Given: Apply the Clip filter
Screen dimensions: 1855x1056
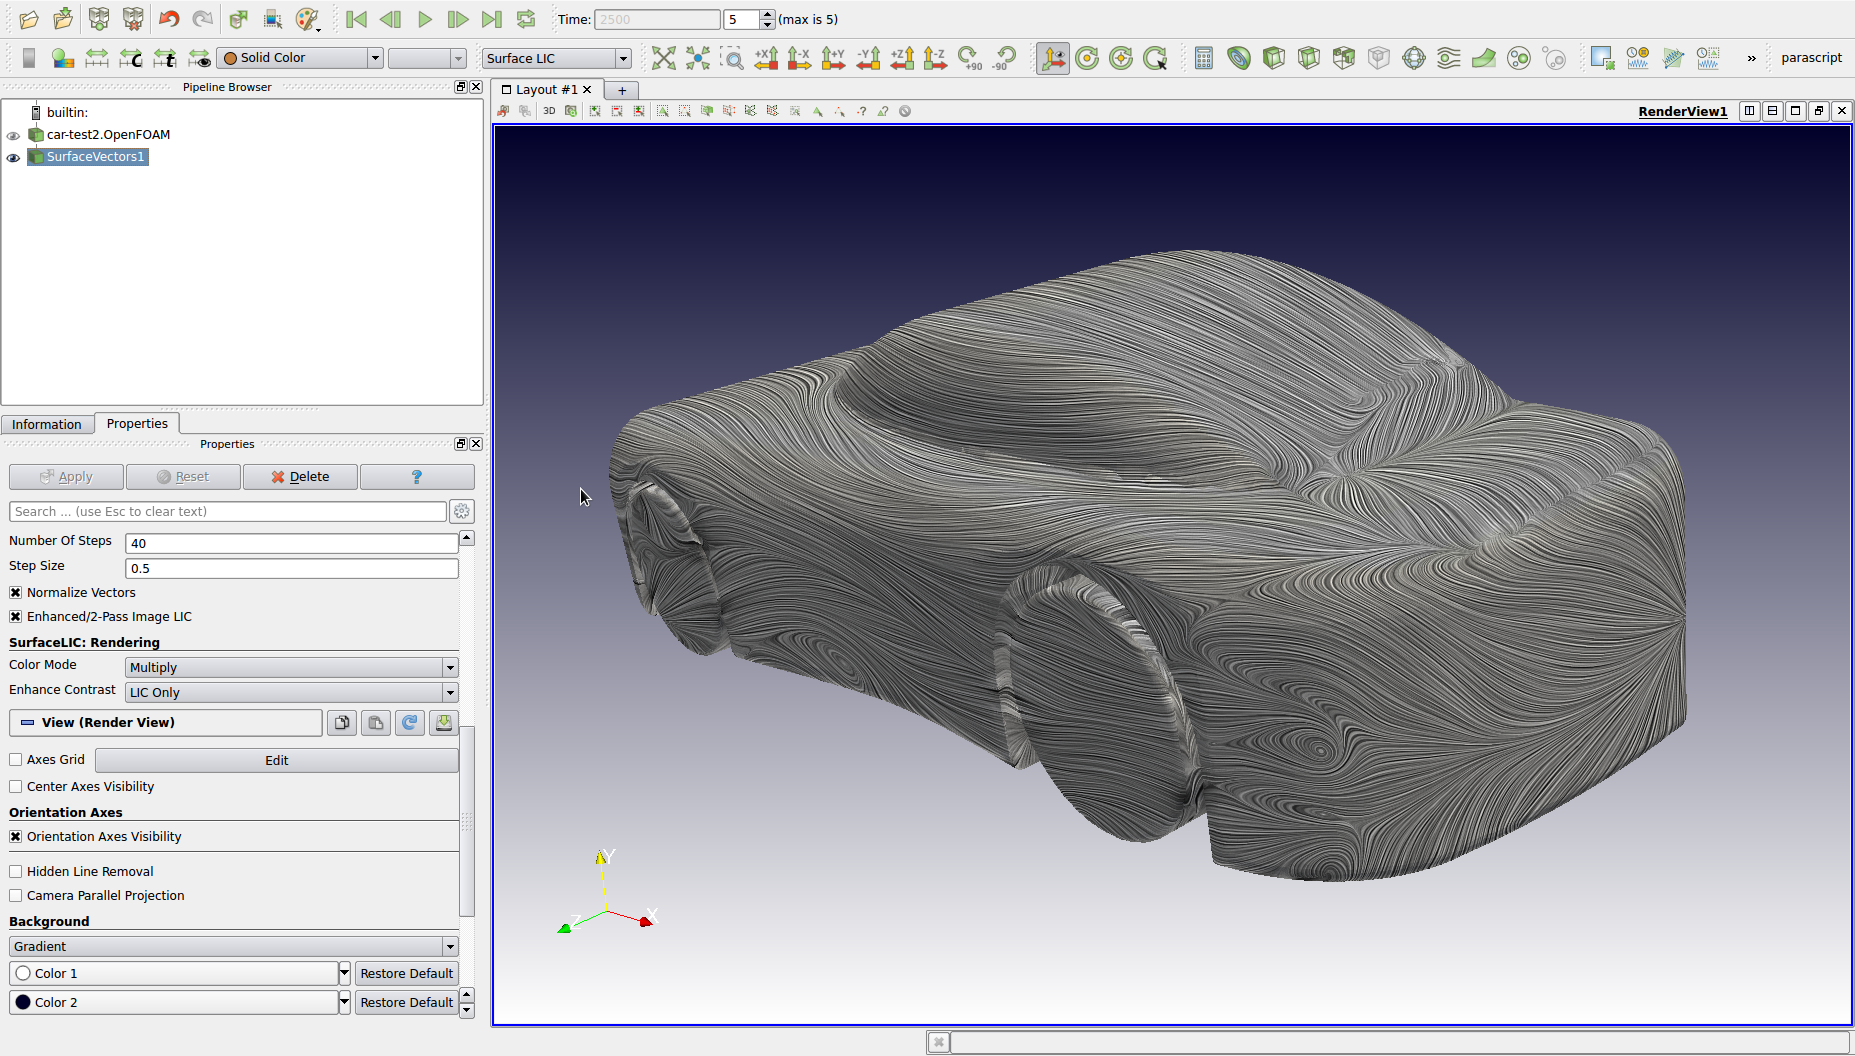Looking at the screenshot, I should [x=1274, y=58].
